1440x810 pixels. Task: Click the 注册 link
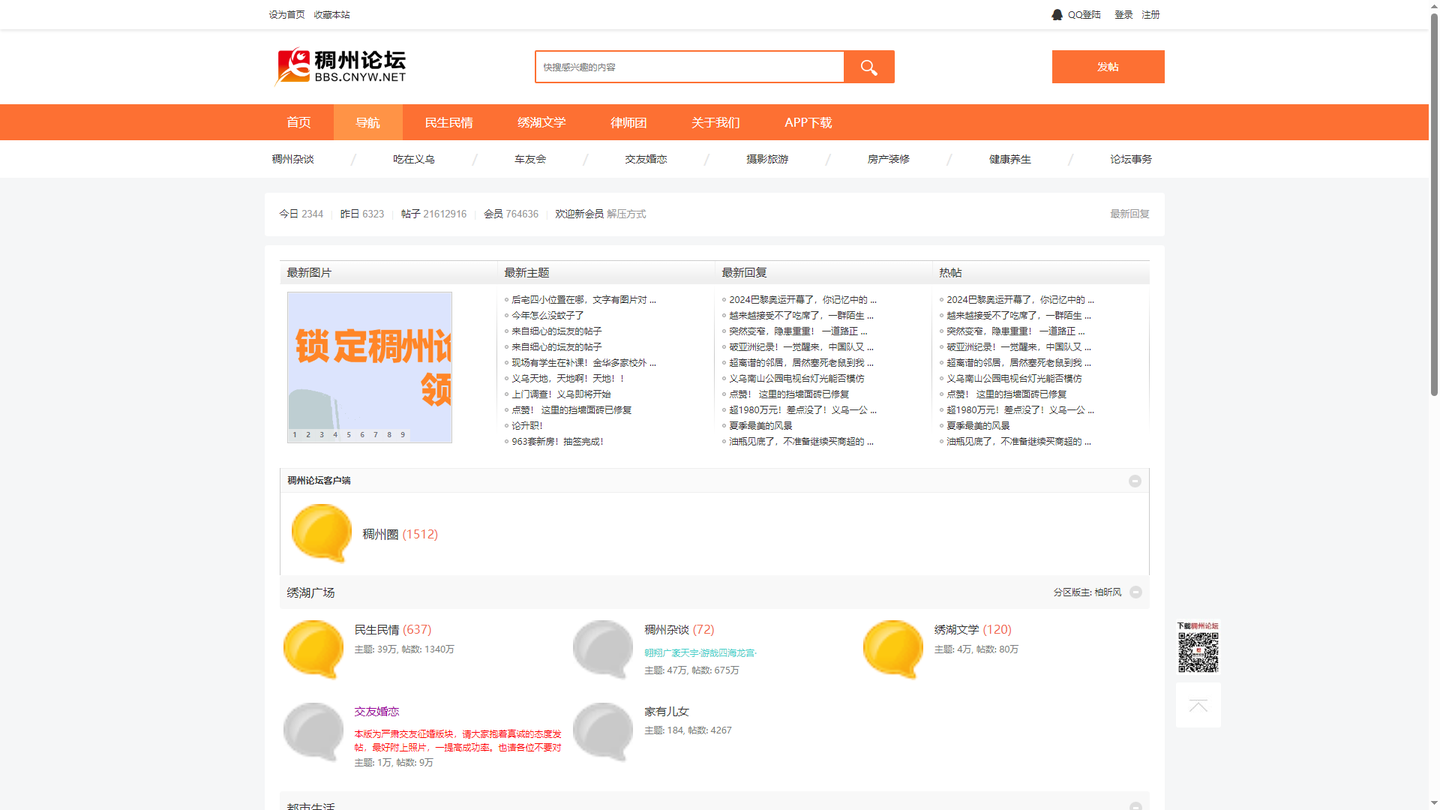(1151, 15)
